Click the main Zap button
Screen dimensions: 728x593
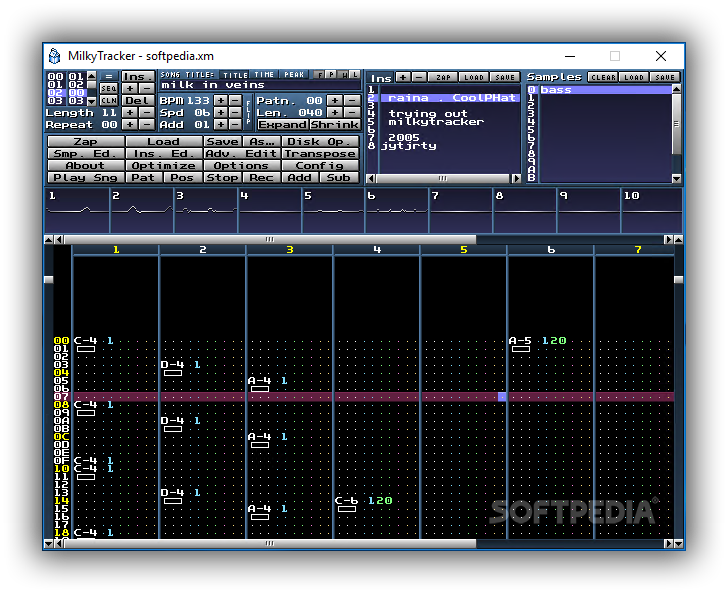(x=85, y=142)
